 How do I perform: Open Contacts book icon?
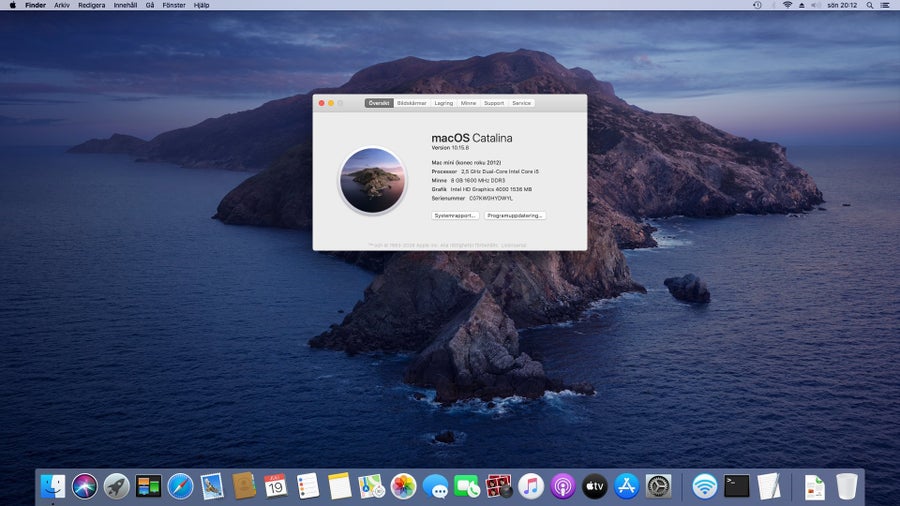[x=244, y=486]
